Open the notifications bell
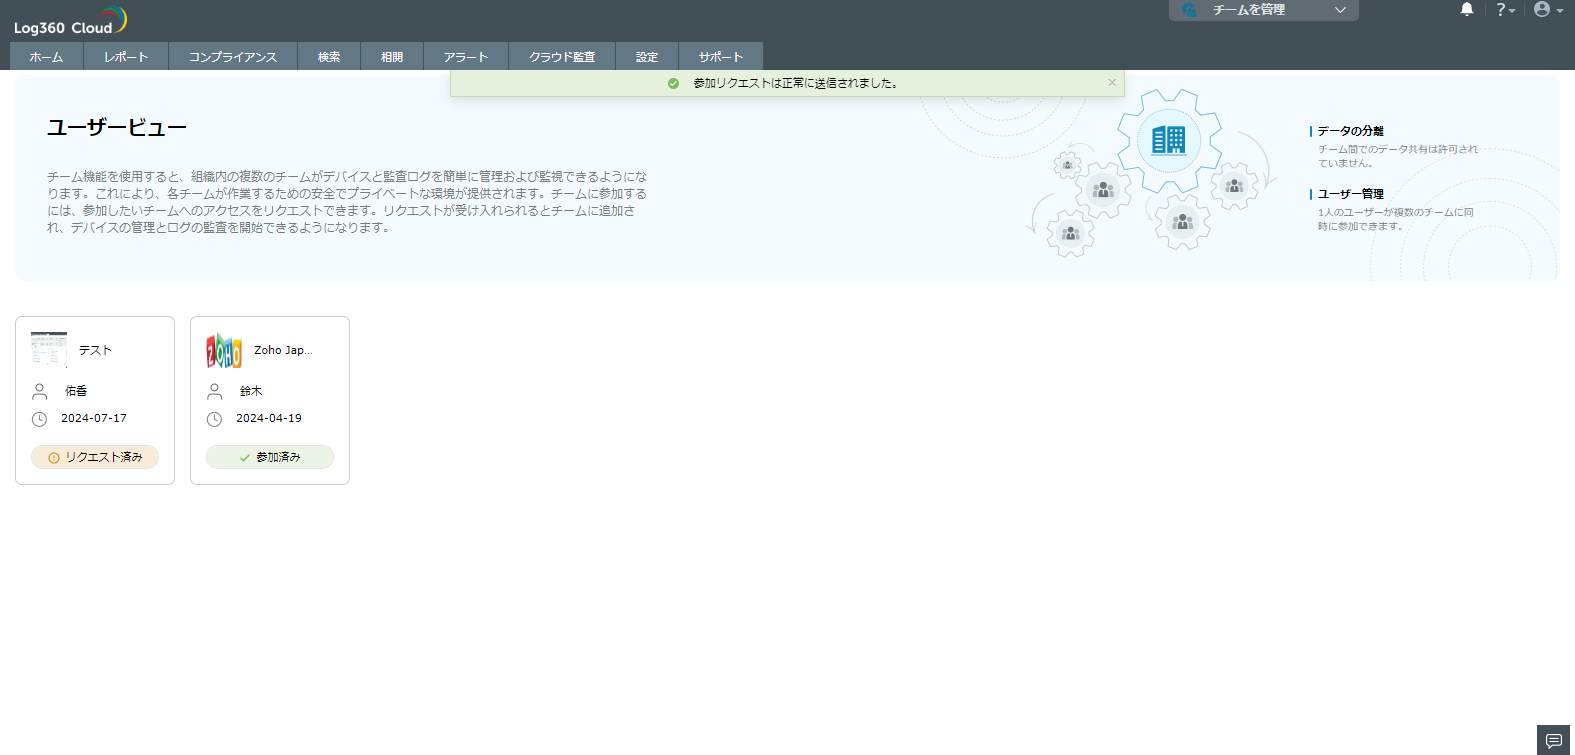 pos(1467,10)
